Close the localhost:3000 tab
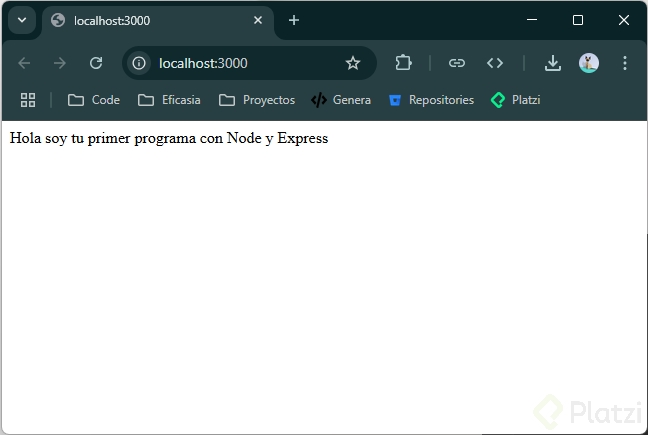 pyautogui.click(x=258, y=20)
